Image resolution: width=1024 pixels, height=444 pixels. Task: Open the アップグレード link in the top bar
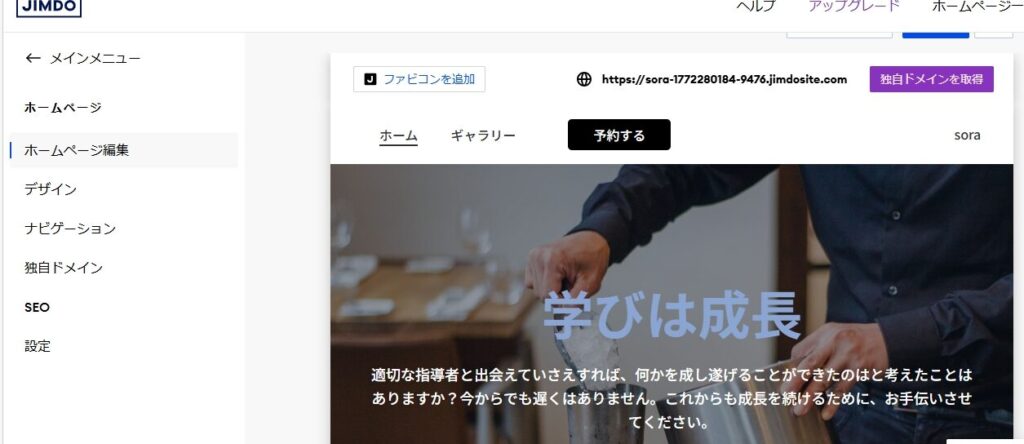tap(854, 7)
